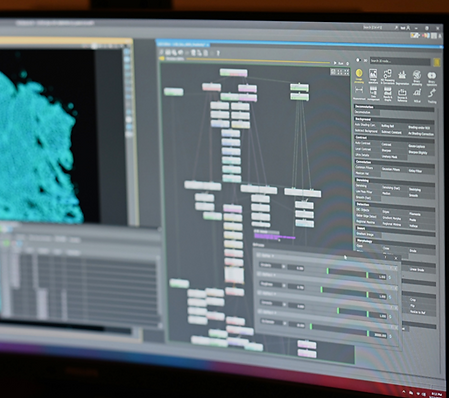449x398 pixels.
Task: Show hidden icons in Windows system tray
Action: click(404, 391)
